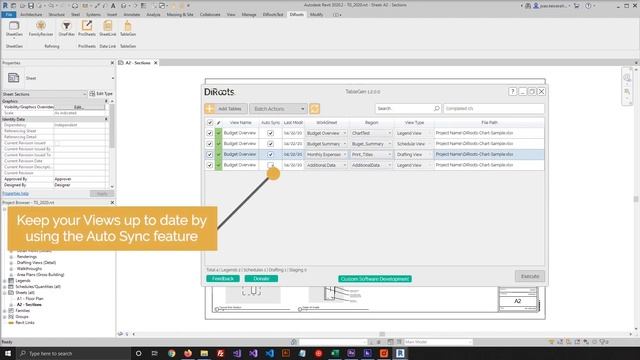The height and width of the screenshot is (360, 640).
Task: Open the Annotate ribbon tab
Action: pyautogui.click(x=131, y=14)
